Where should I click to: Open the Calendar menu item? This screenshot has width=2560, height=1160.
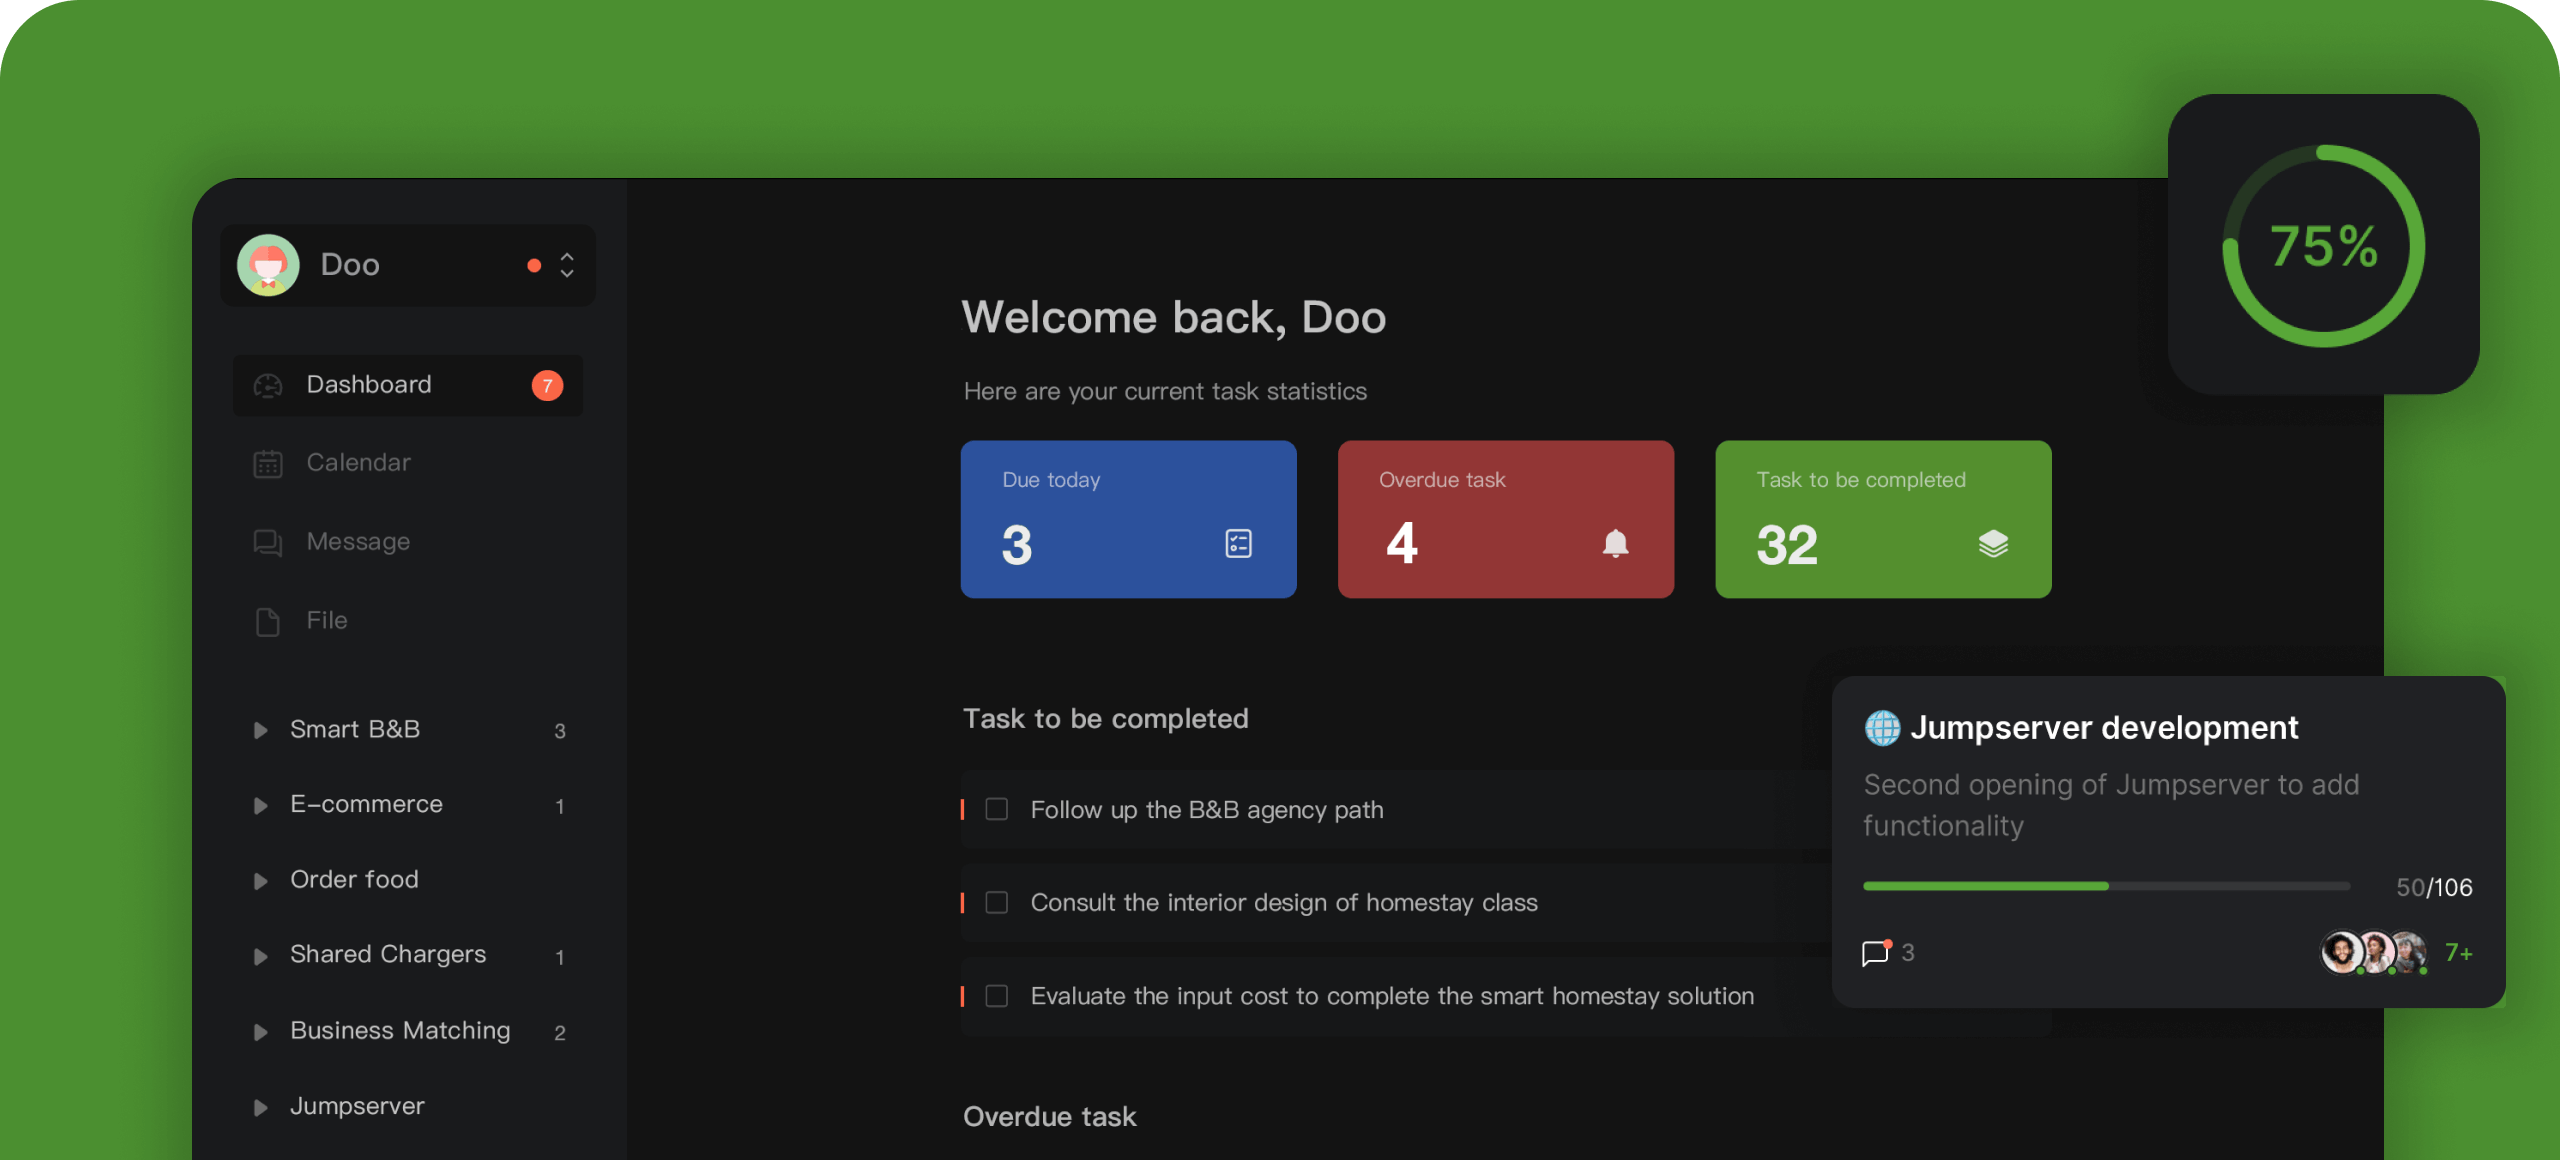pos(358,463)
